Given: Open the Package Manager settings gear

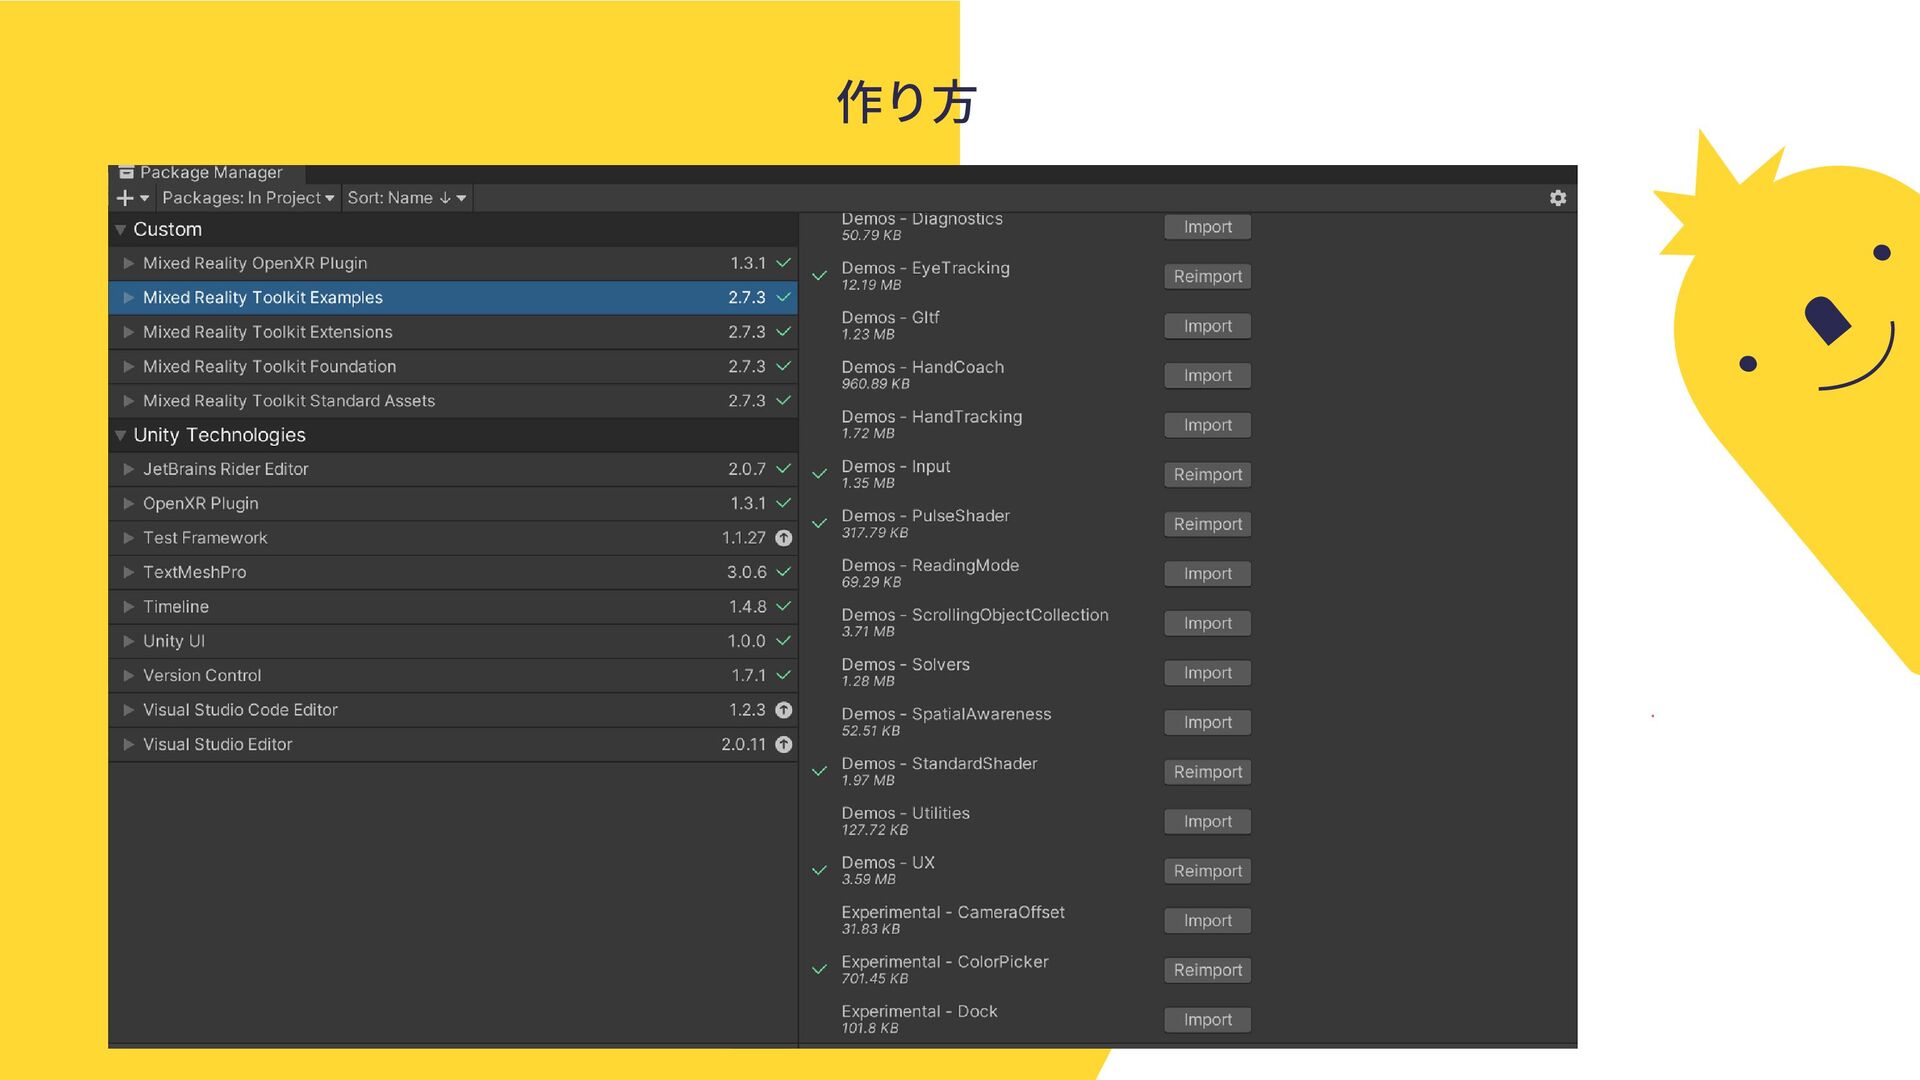Looking at the screenshot, I should [x=1557, y=198].
